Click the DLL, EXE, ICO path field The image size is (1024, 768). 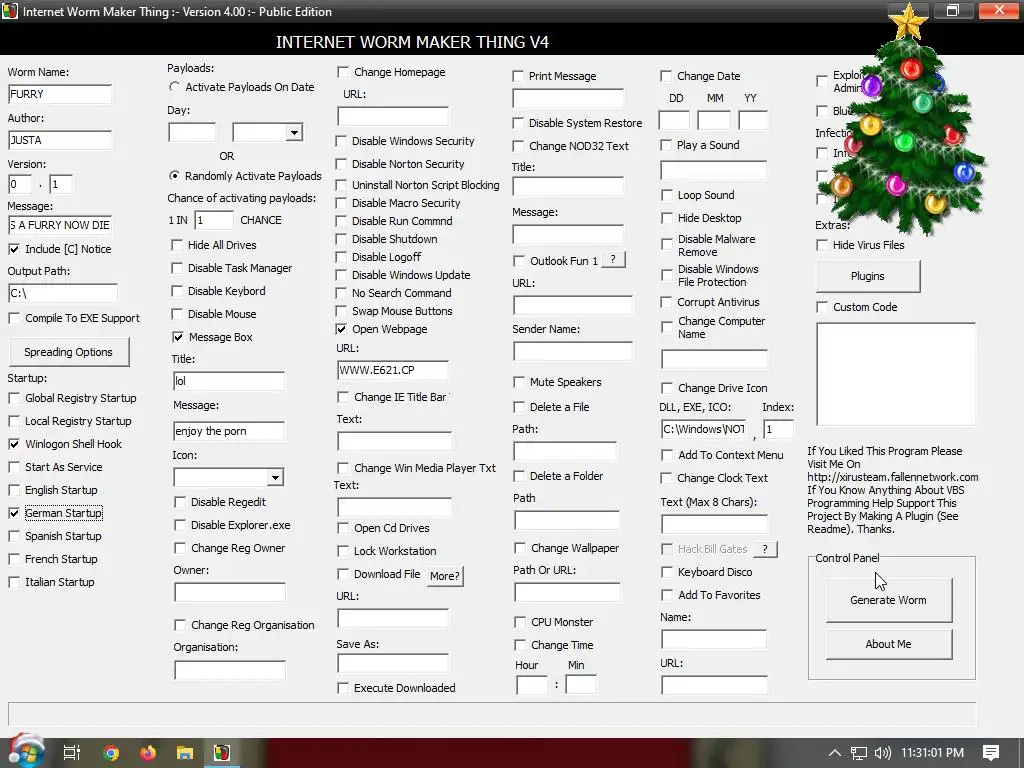tap(703, 429)
